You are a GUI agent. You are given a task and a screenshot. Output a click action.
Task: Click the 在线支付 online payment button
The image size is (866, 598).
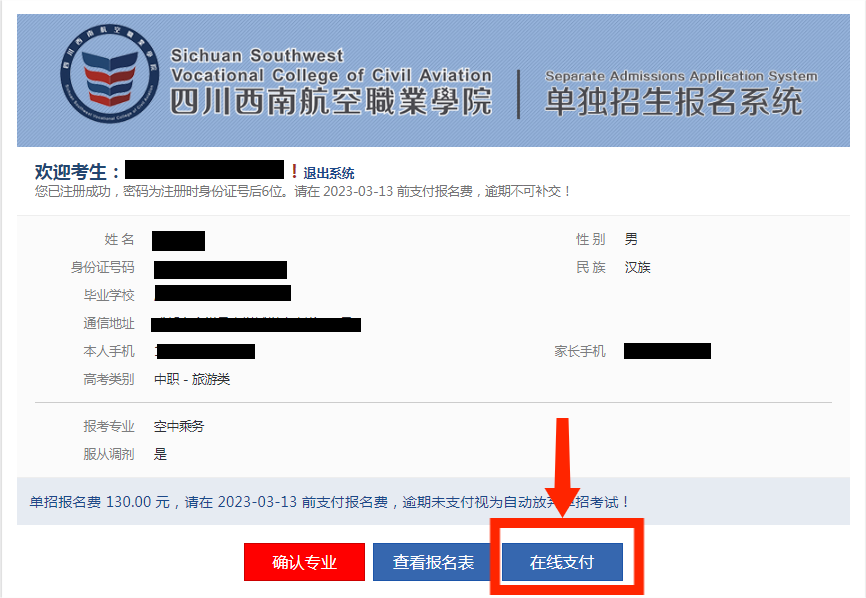562,562
